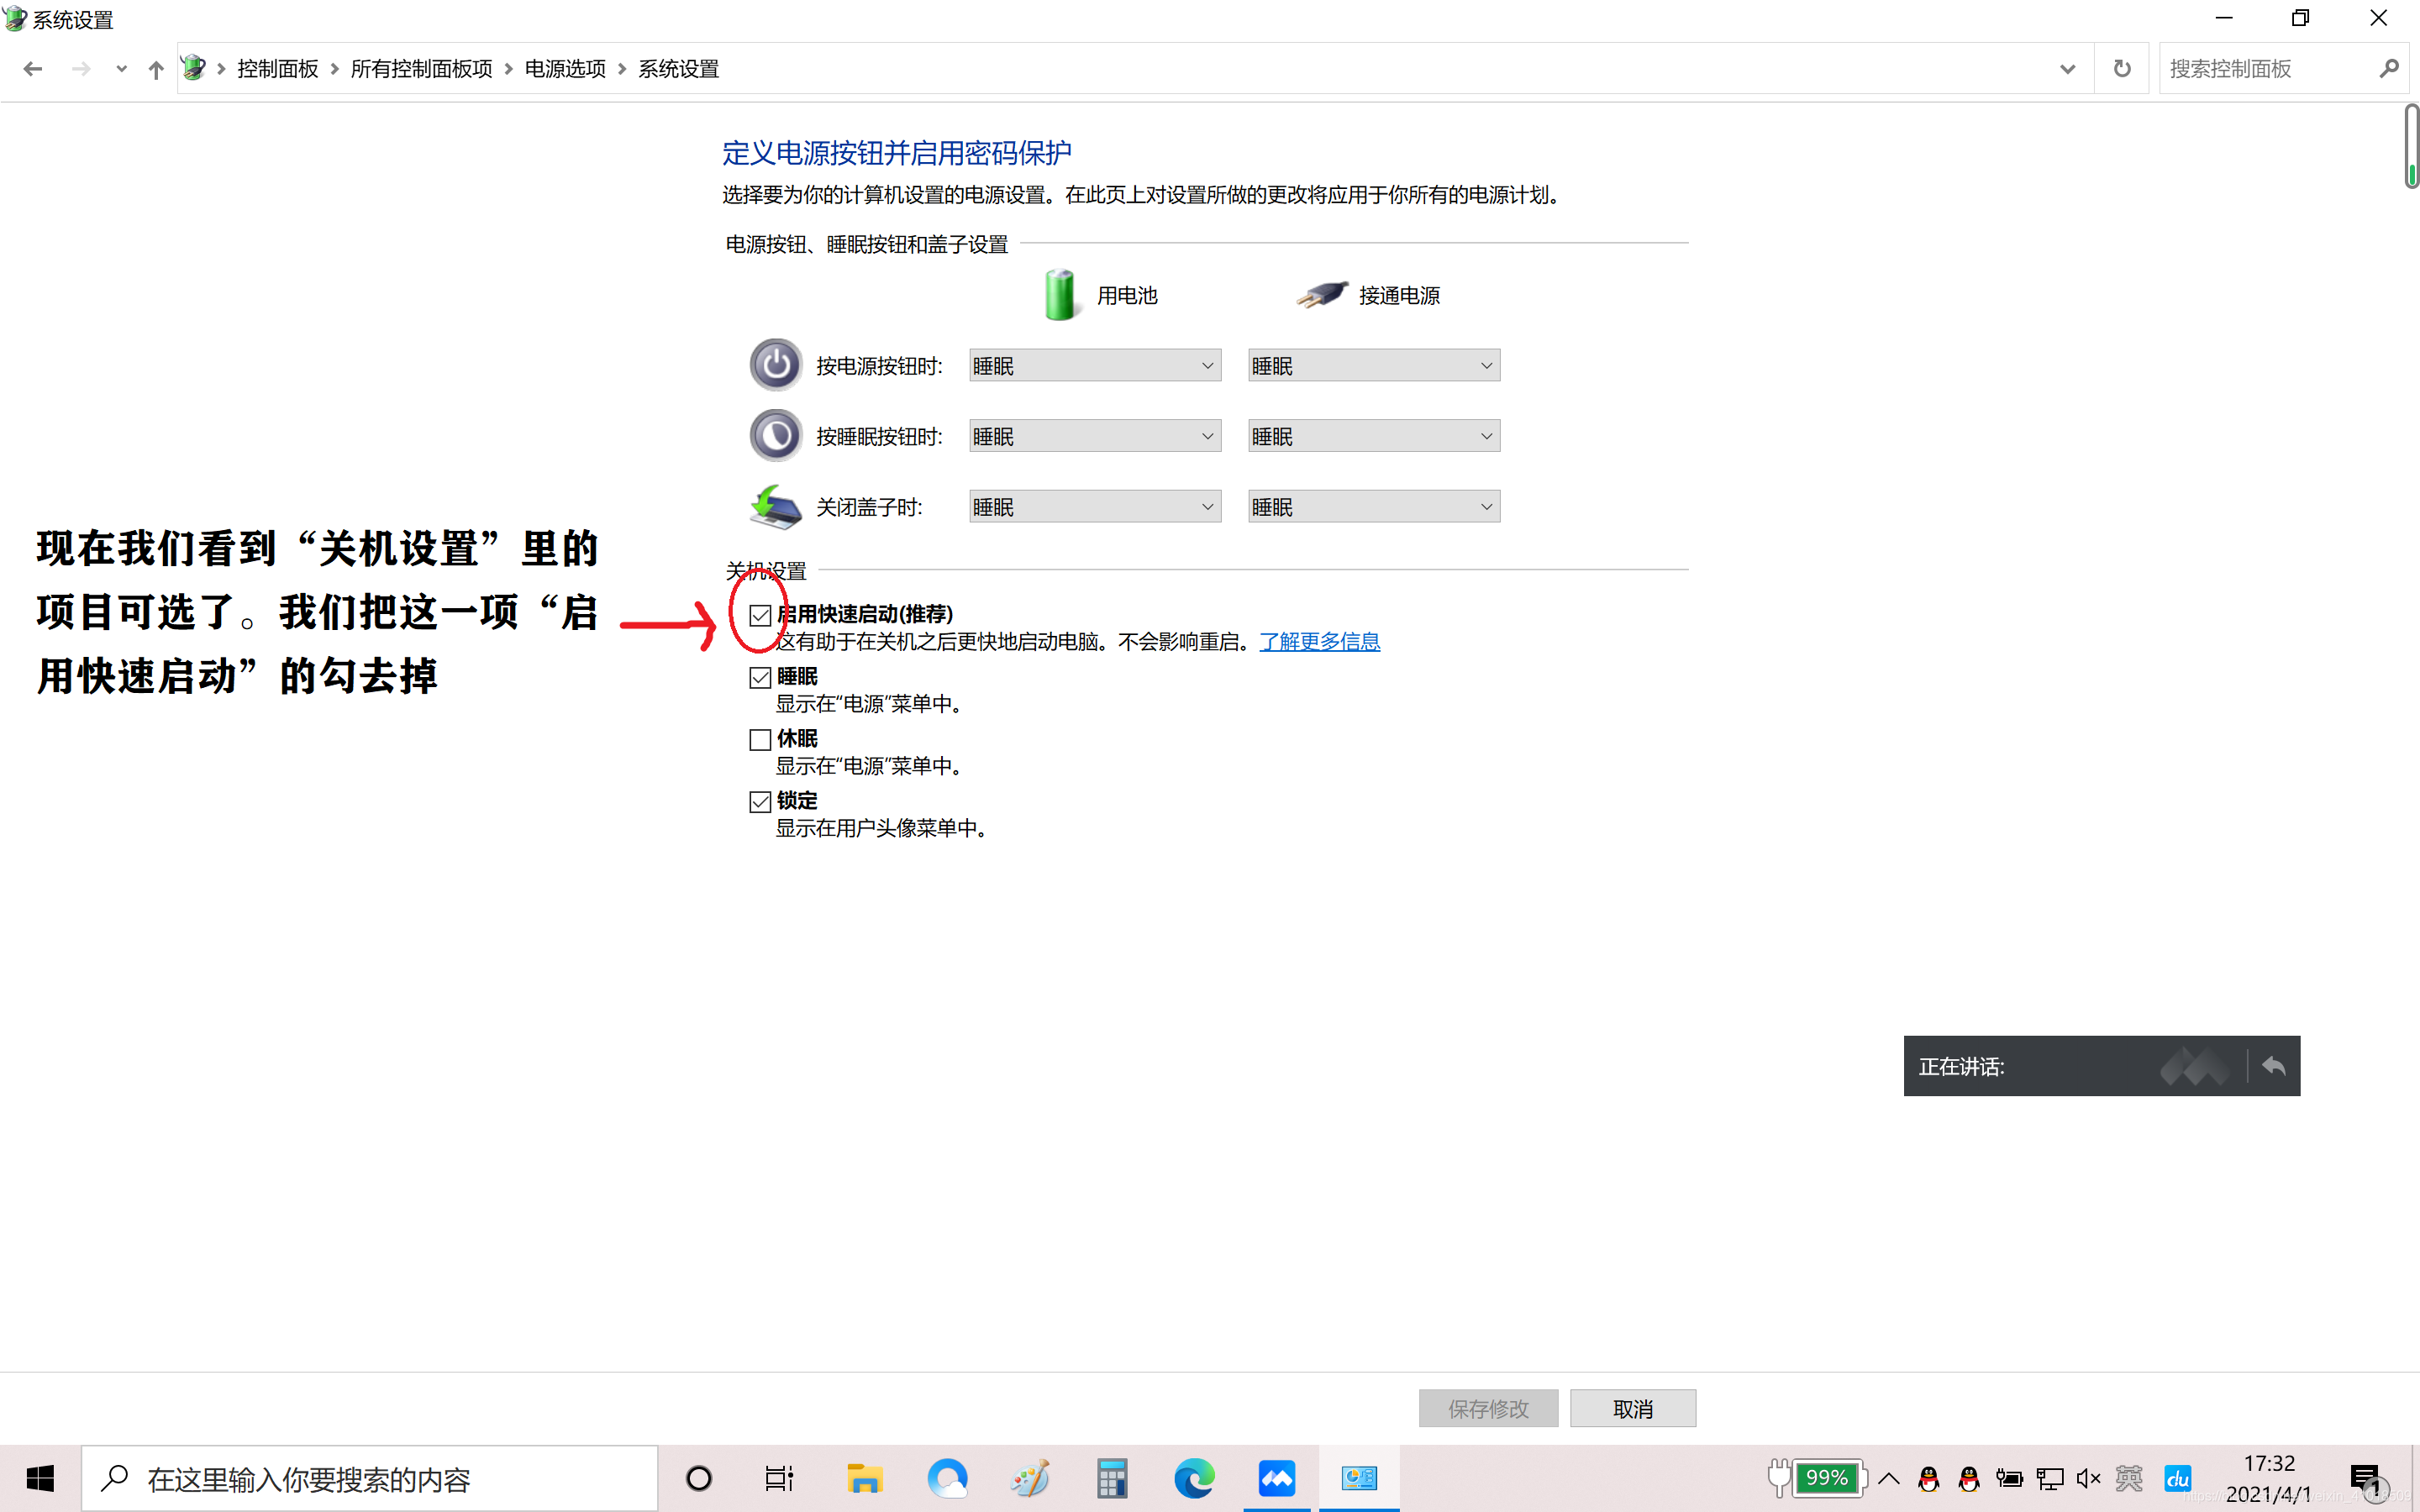Screen dimensions: 2420x1512
Task: Click the back navigation arrow
Action: [x=32, y=69]
